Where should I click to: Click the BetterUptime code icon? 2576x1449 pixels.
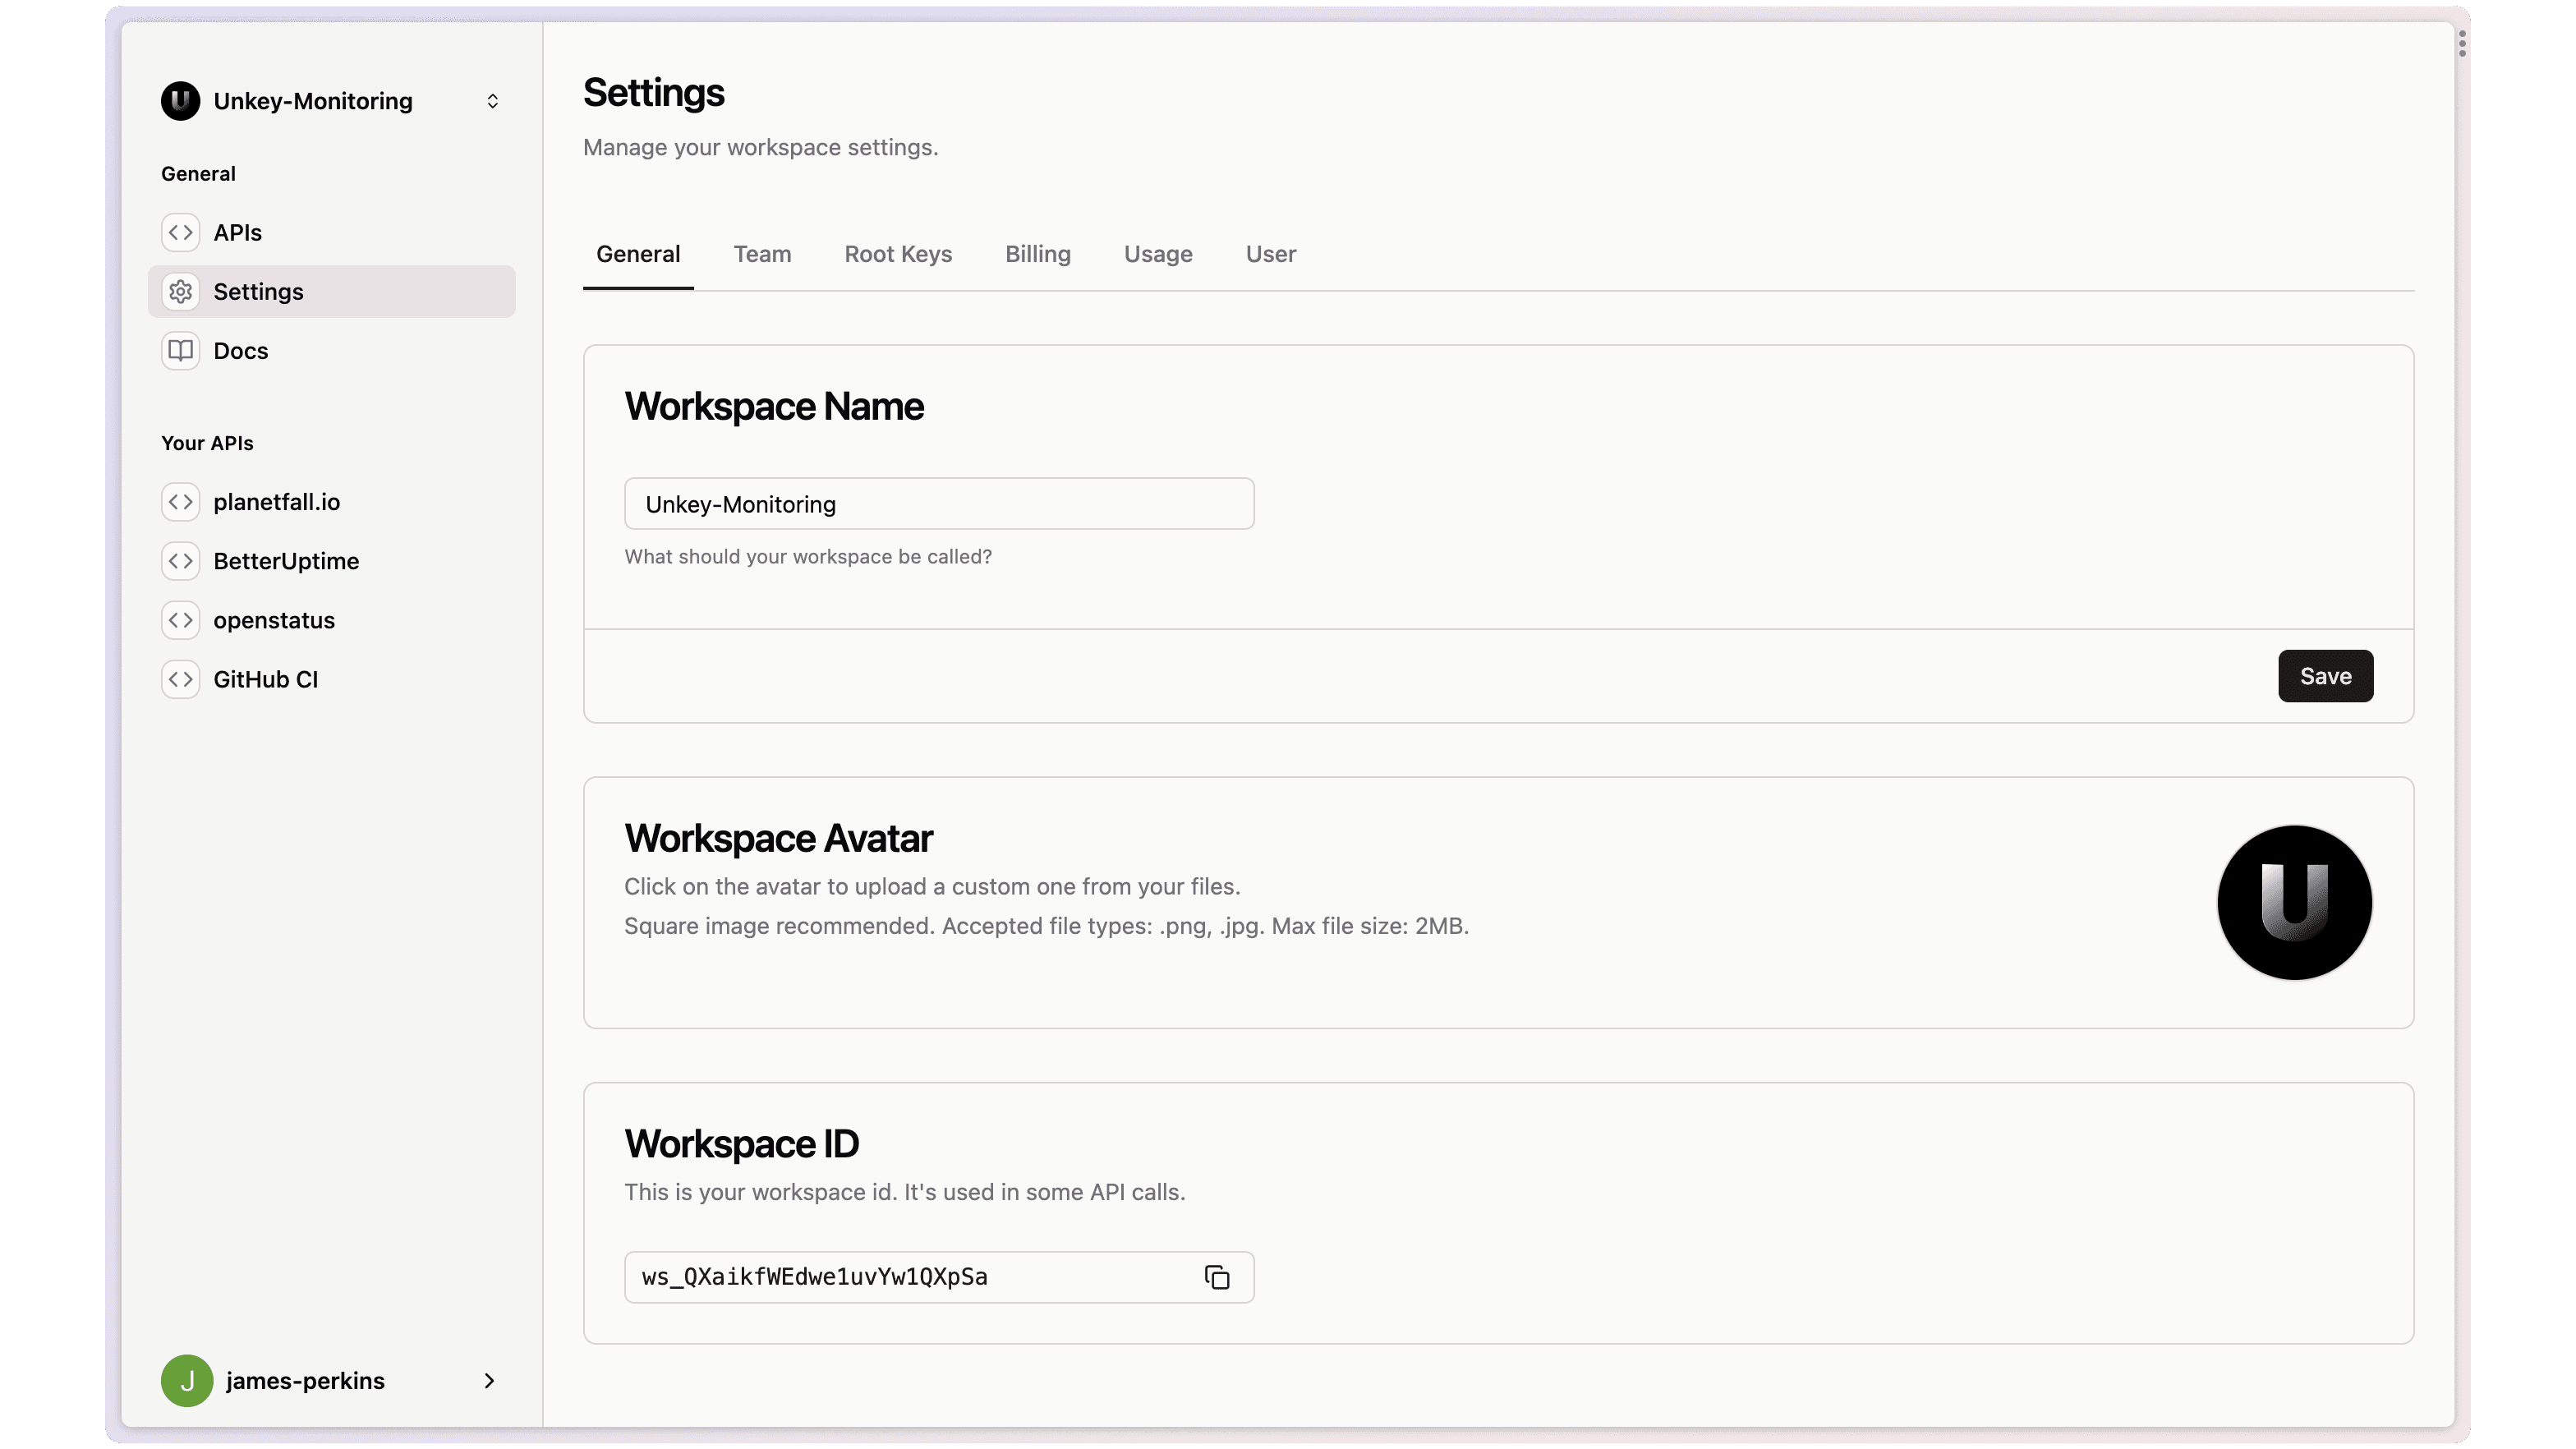click(x=181, y=561)
